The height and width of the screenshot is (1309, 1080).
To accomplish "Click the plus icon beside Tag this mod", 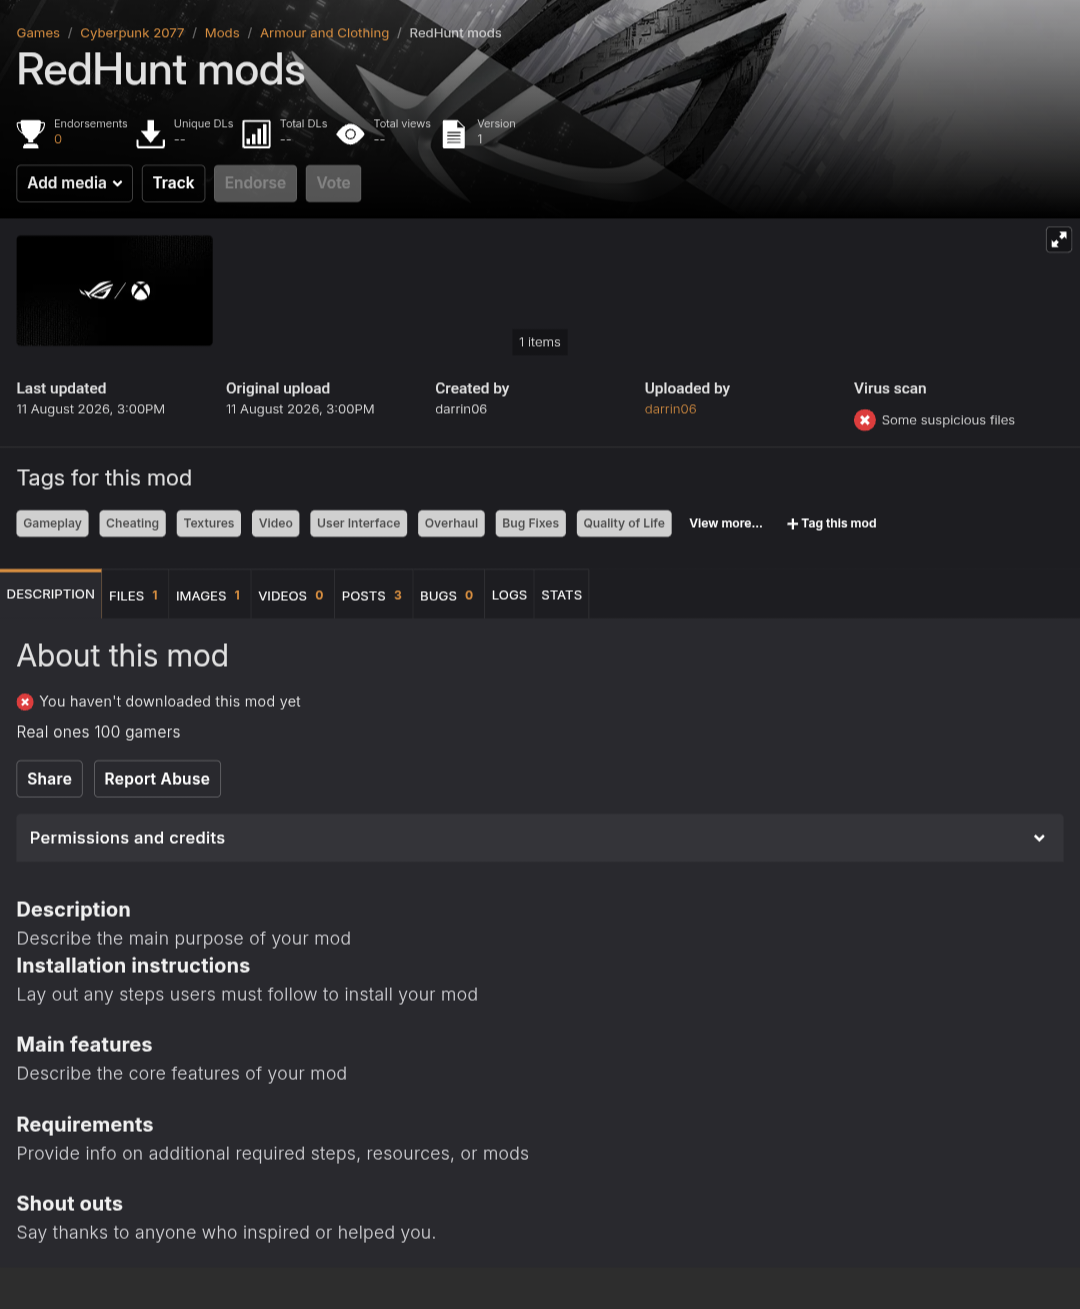I will pyautogui.click(x=792, y=524).
